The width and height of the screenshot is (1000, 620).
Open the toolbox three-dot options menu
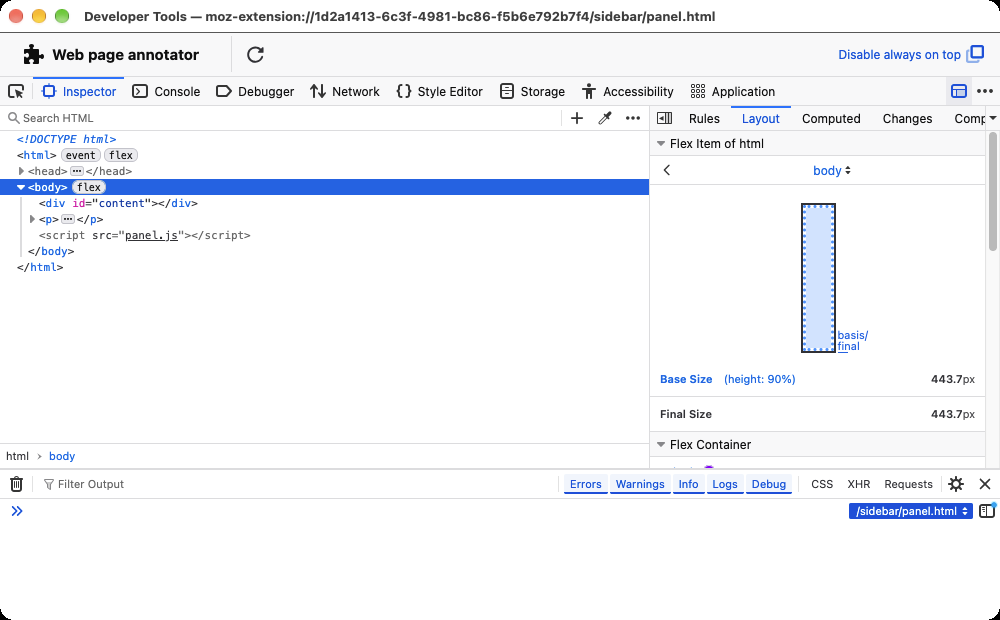click(985, 91)
